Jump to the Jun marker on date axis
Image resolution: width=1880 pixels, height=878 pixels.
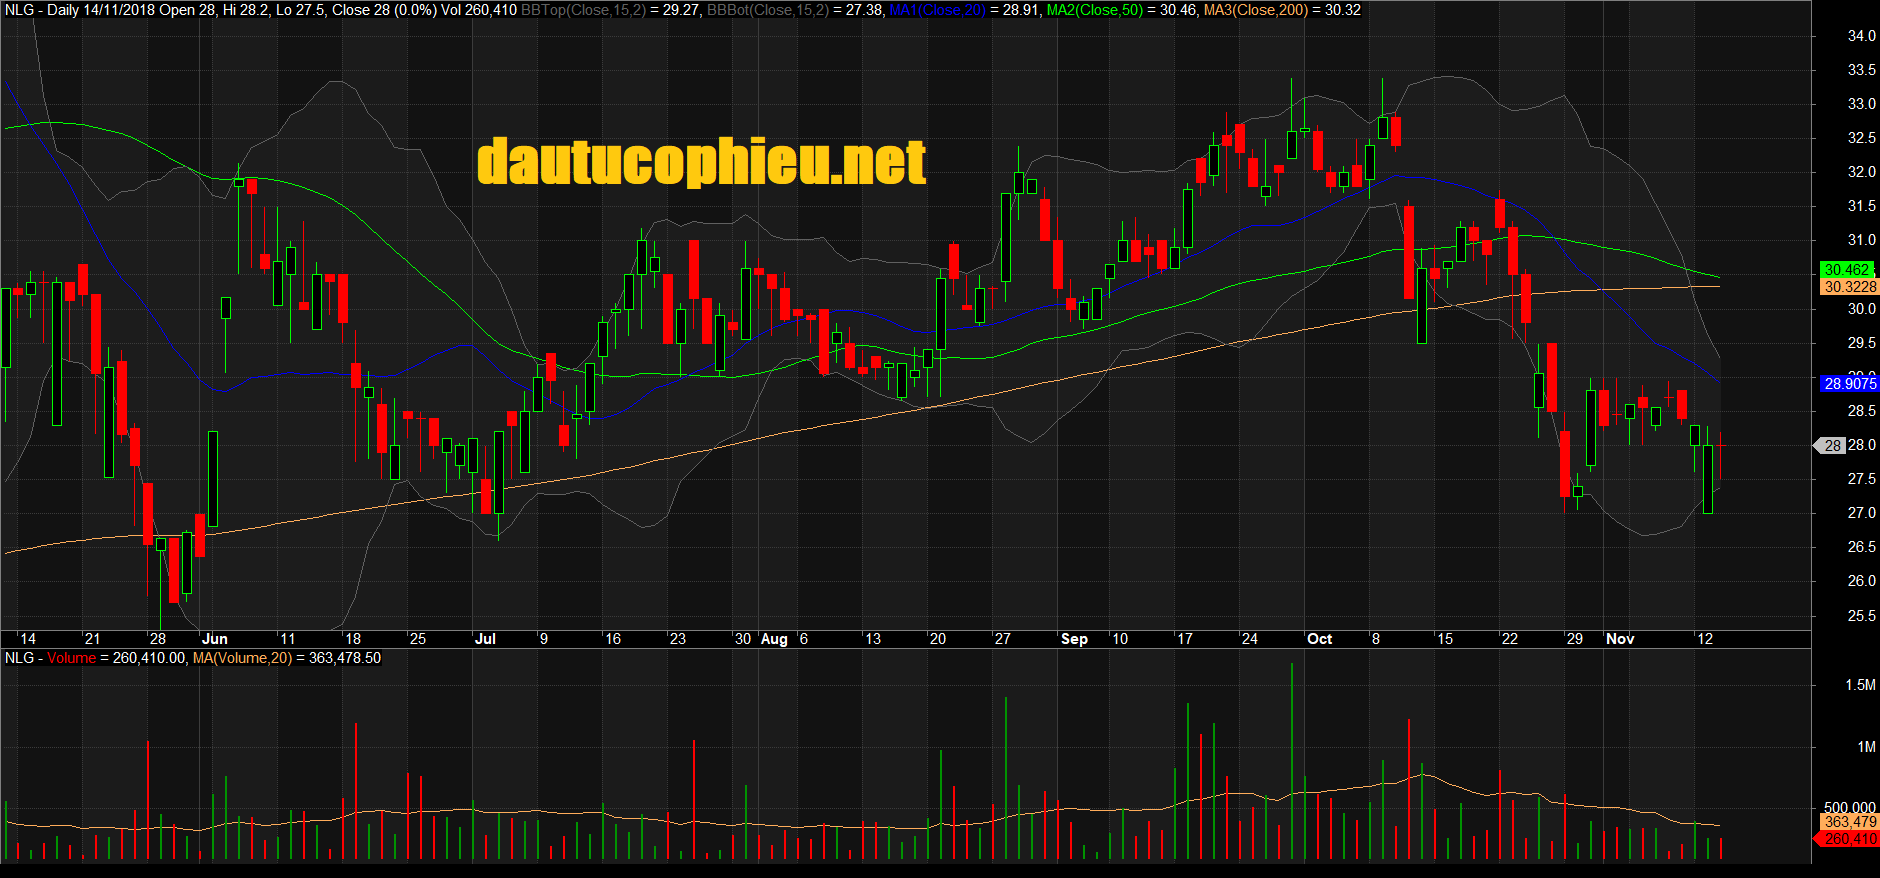click(x=215, y=639)
